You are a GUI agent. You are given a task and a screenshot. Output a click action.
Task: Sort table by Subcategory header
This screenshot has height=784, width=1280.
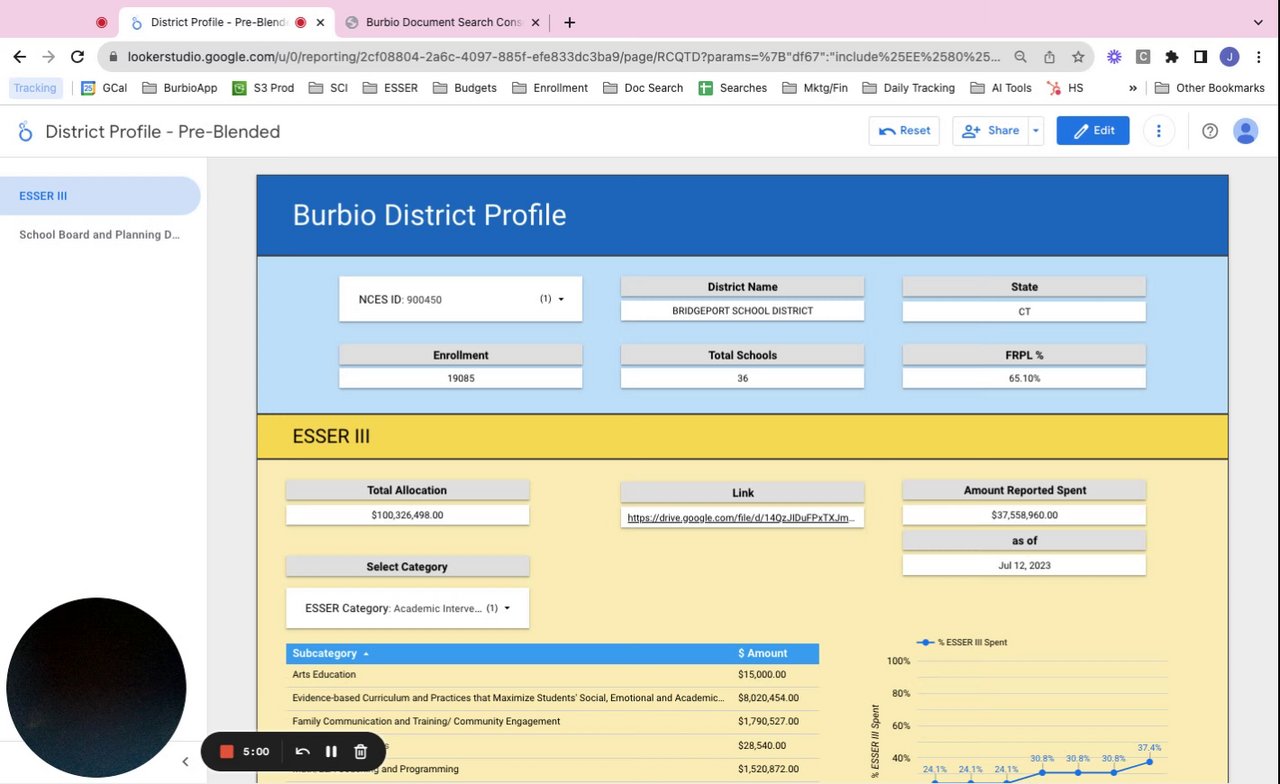[325, 653]
